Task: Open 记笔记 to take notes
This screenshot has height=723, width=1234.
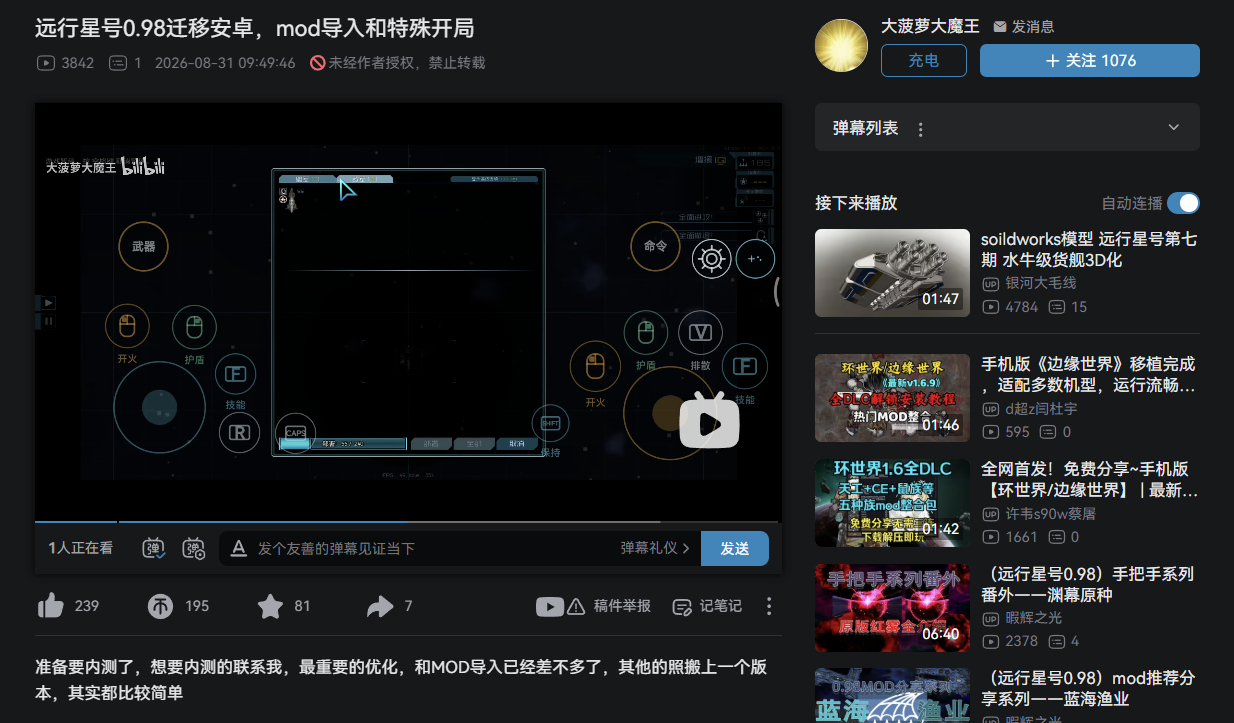Action: click(707, 606)
